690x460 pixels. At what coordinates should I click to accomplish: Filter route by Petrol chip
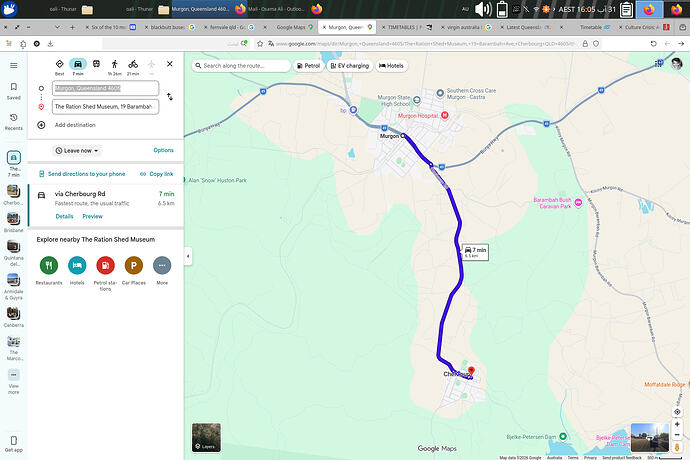308,66
